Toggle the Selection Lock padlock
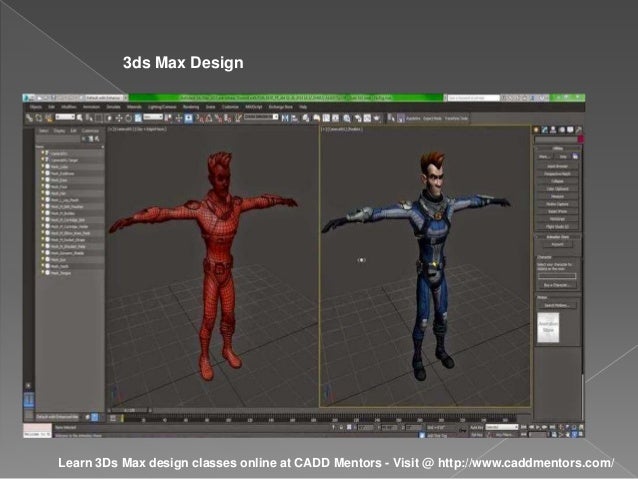Image resolution: width=638 pixels, height=479 pixels. (x=341, y=427)
